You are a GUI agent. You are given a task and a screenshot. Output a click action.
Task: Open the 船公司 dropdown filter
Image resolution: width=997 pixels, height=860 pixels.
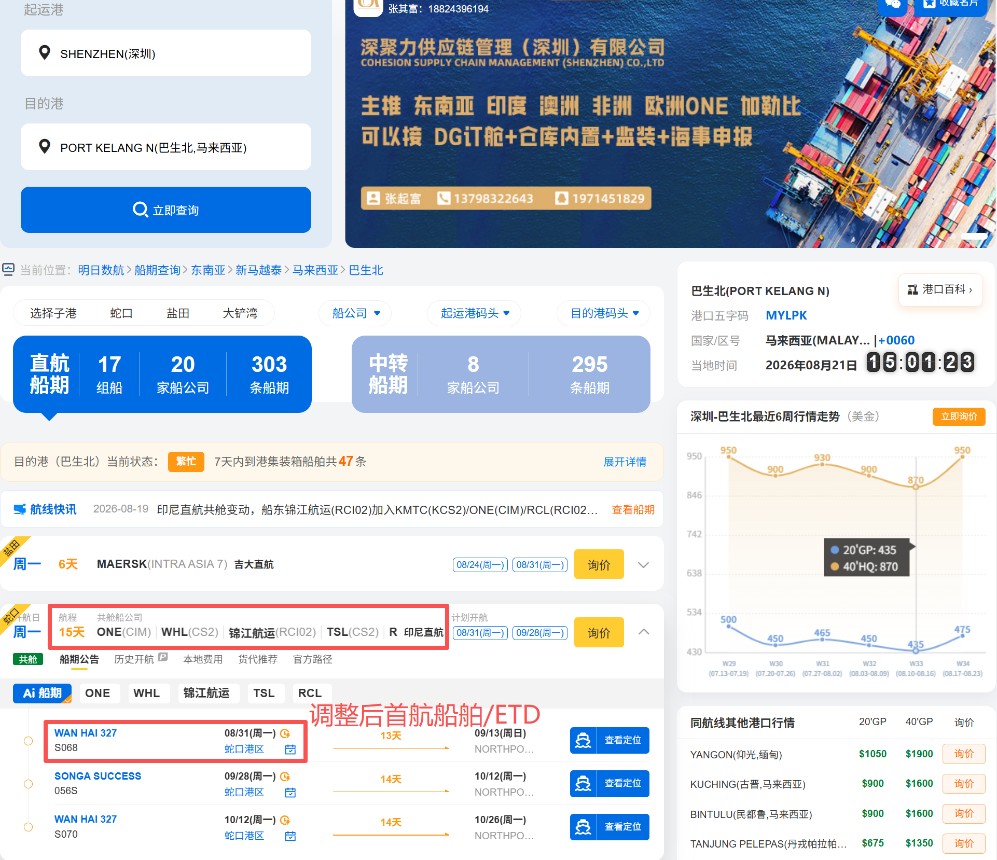pos(355,313)
